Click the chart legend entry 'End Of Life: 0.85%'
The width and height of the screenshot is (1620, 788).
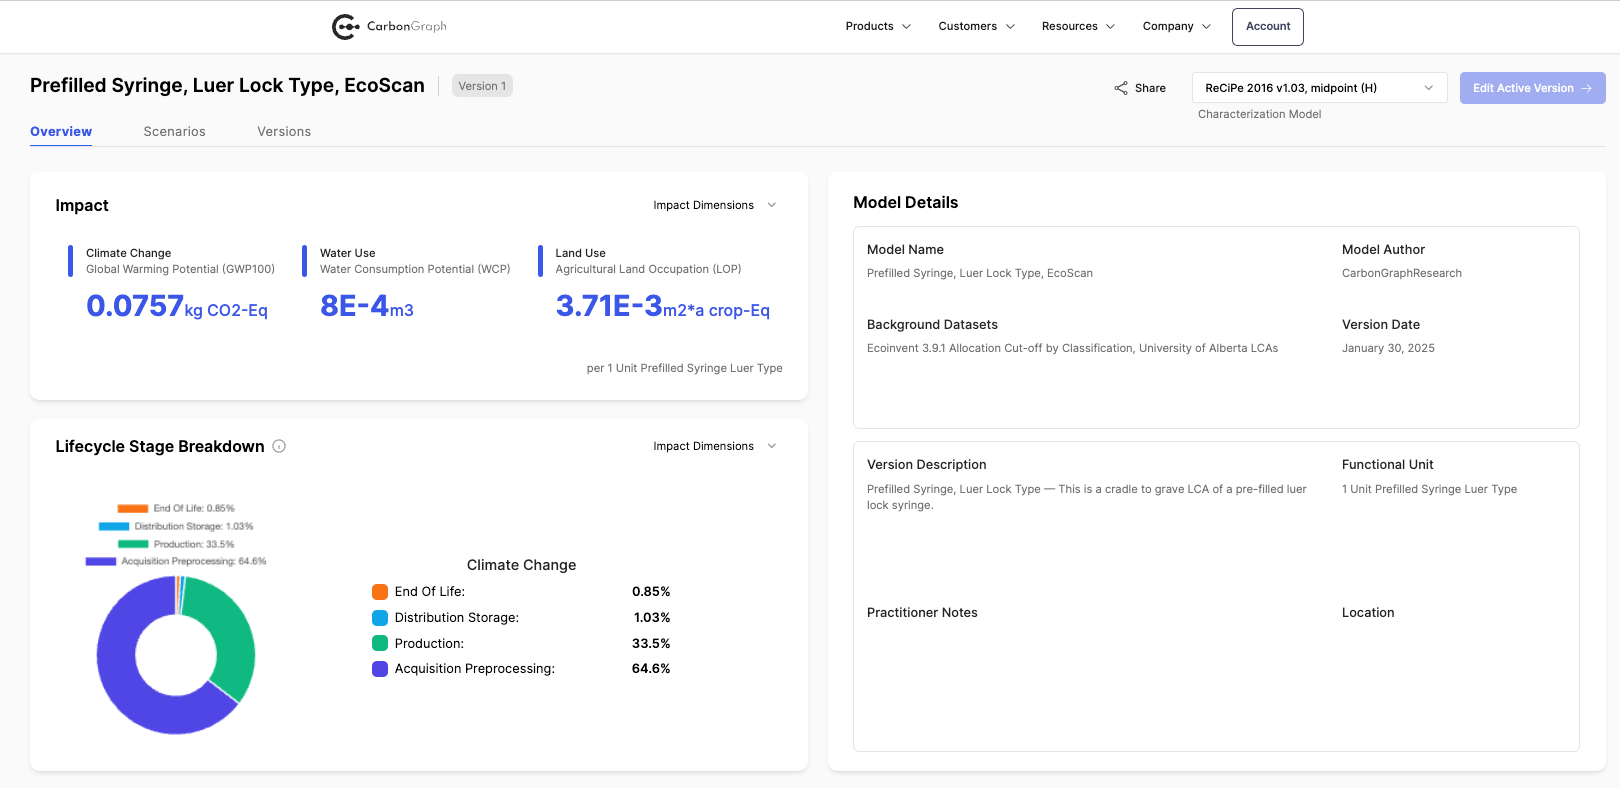click(176, 508)
